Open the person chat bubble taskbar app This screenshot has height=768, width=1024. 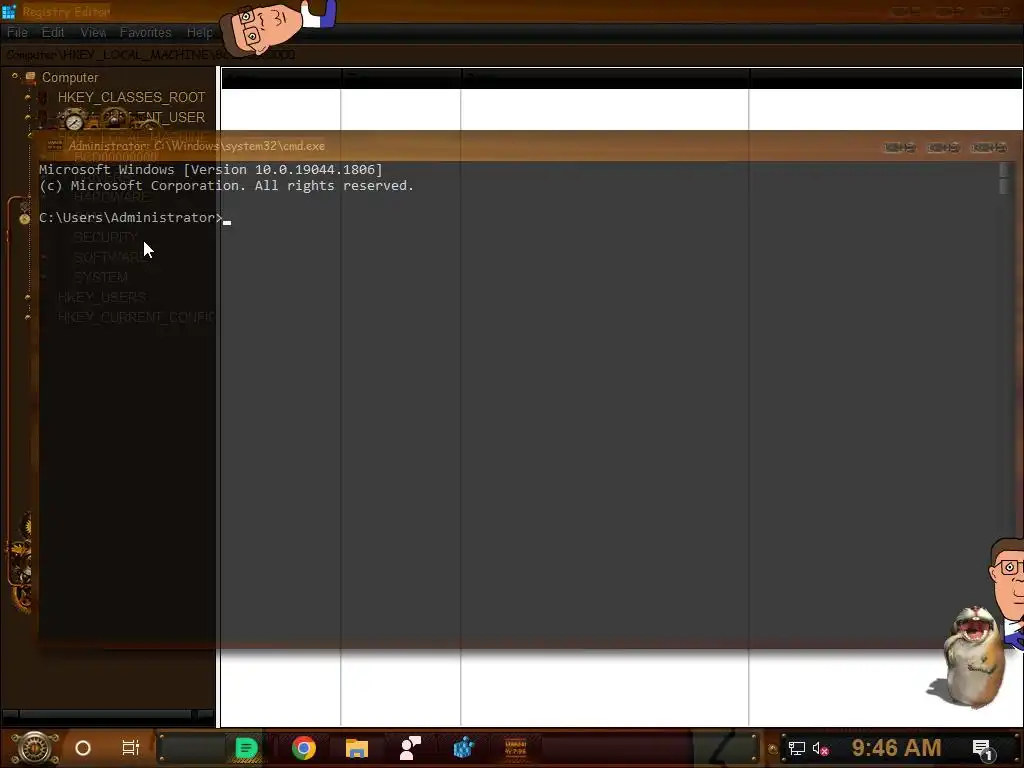click(x=410, y=748)
